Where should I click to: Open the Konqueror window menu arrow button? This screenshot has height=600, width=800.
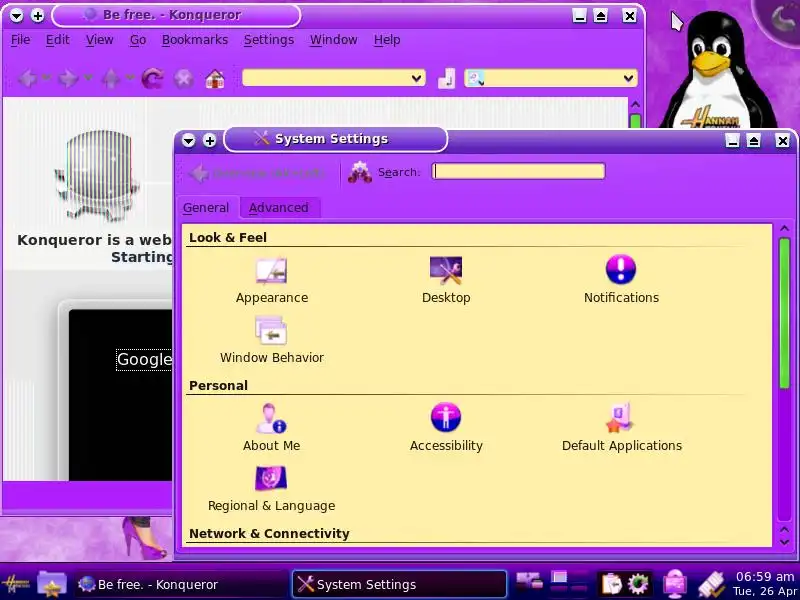coord(16,16)
